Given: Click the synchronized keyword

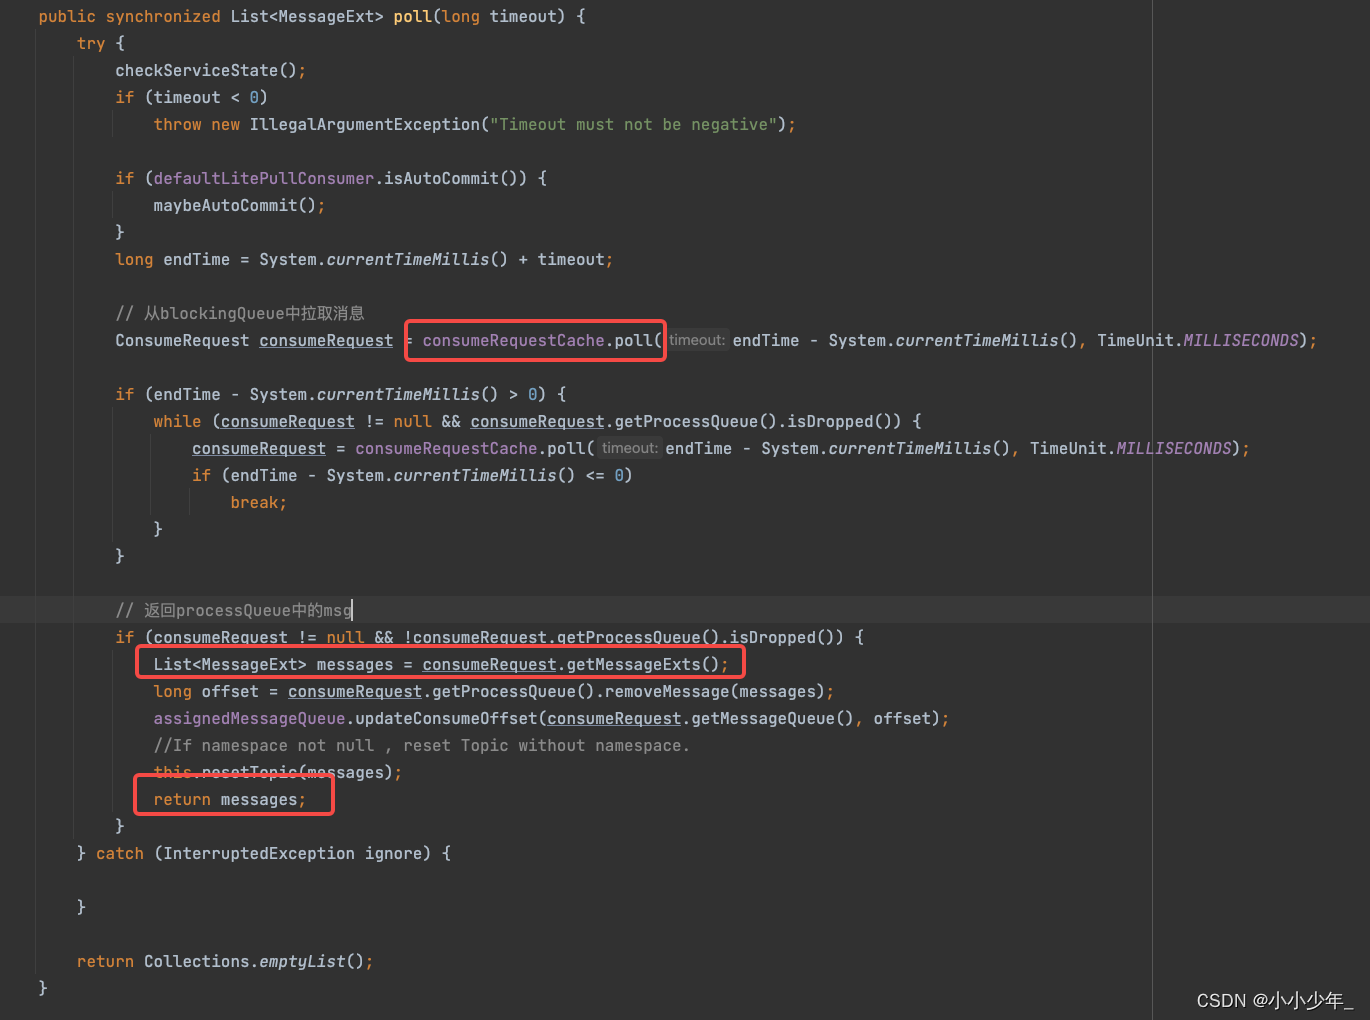Looking at the screenshot, I should coord(163,17).
